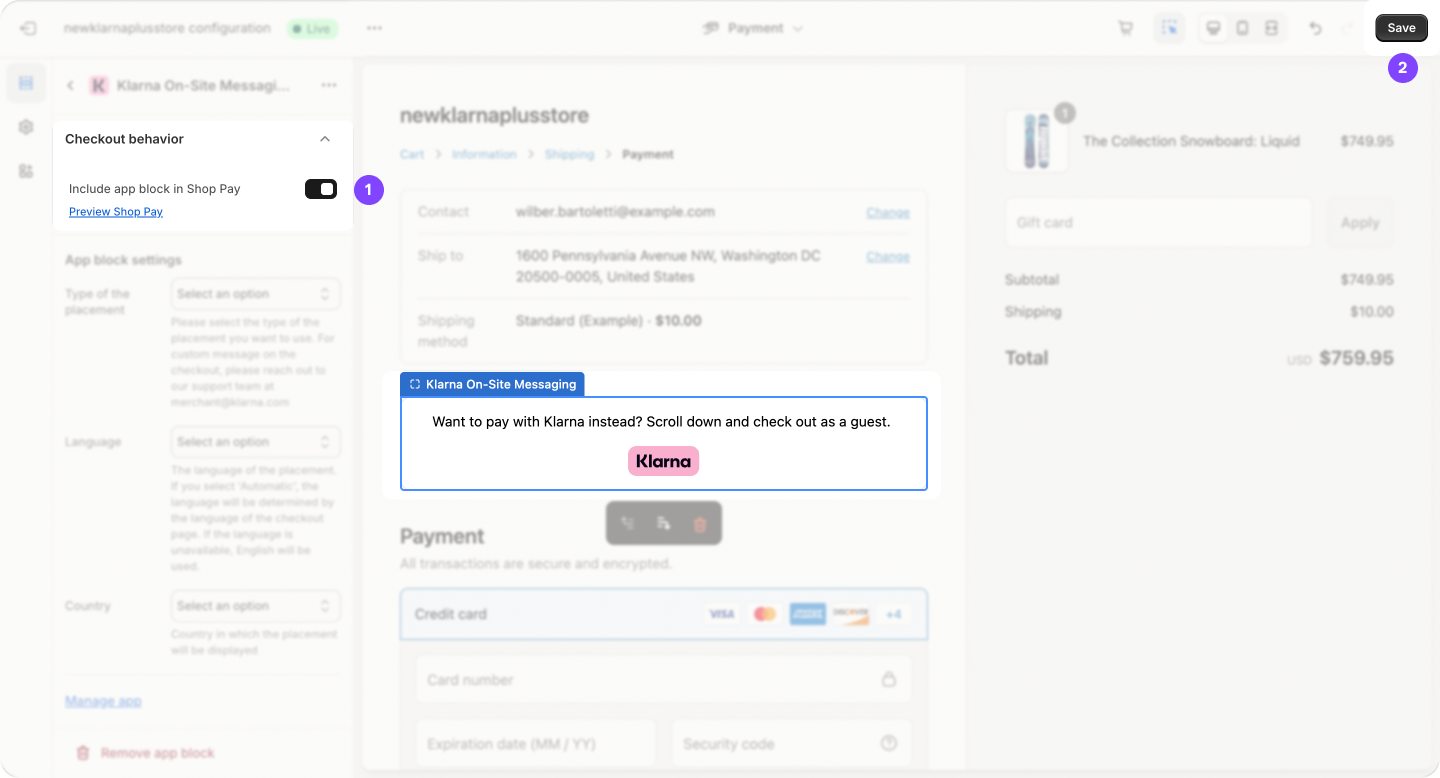Viewport: 1440px width, 778px height.
Task: Switch to desktop preview icon
Action: pos(1213,28)
